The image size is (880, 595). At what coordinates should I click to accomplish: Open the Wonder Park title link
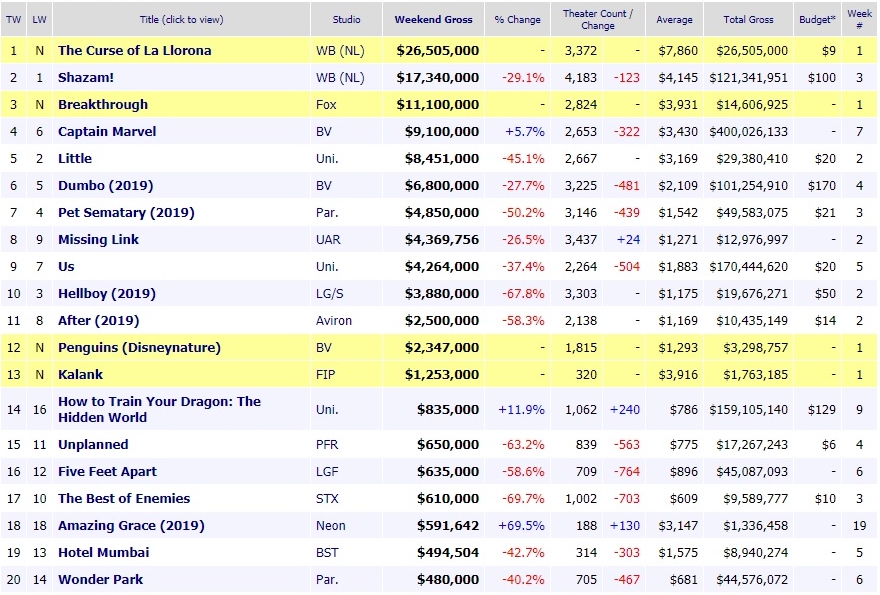[x=100, y=579]
